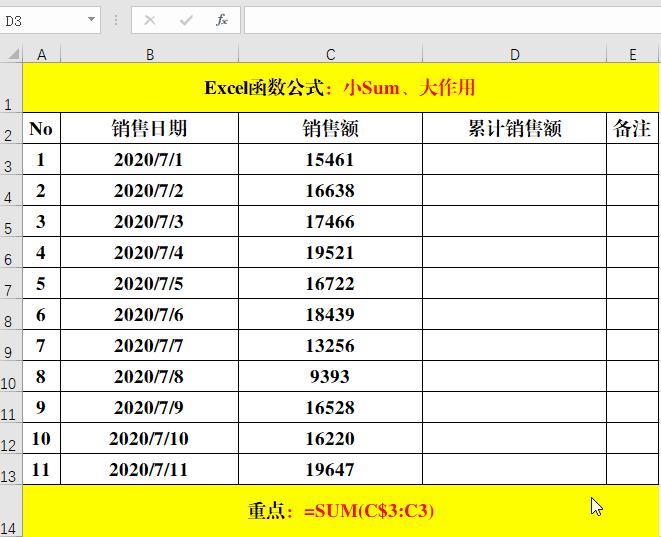This screenshot has height=537, width=661.
Task: Click the '备注' header cell
Action: (x=633, y=128)
